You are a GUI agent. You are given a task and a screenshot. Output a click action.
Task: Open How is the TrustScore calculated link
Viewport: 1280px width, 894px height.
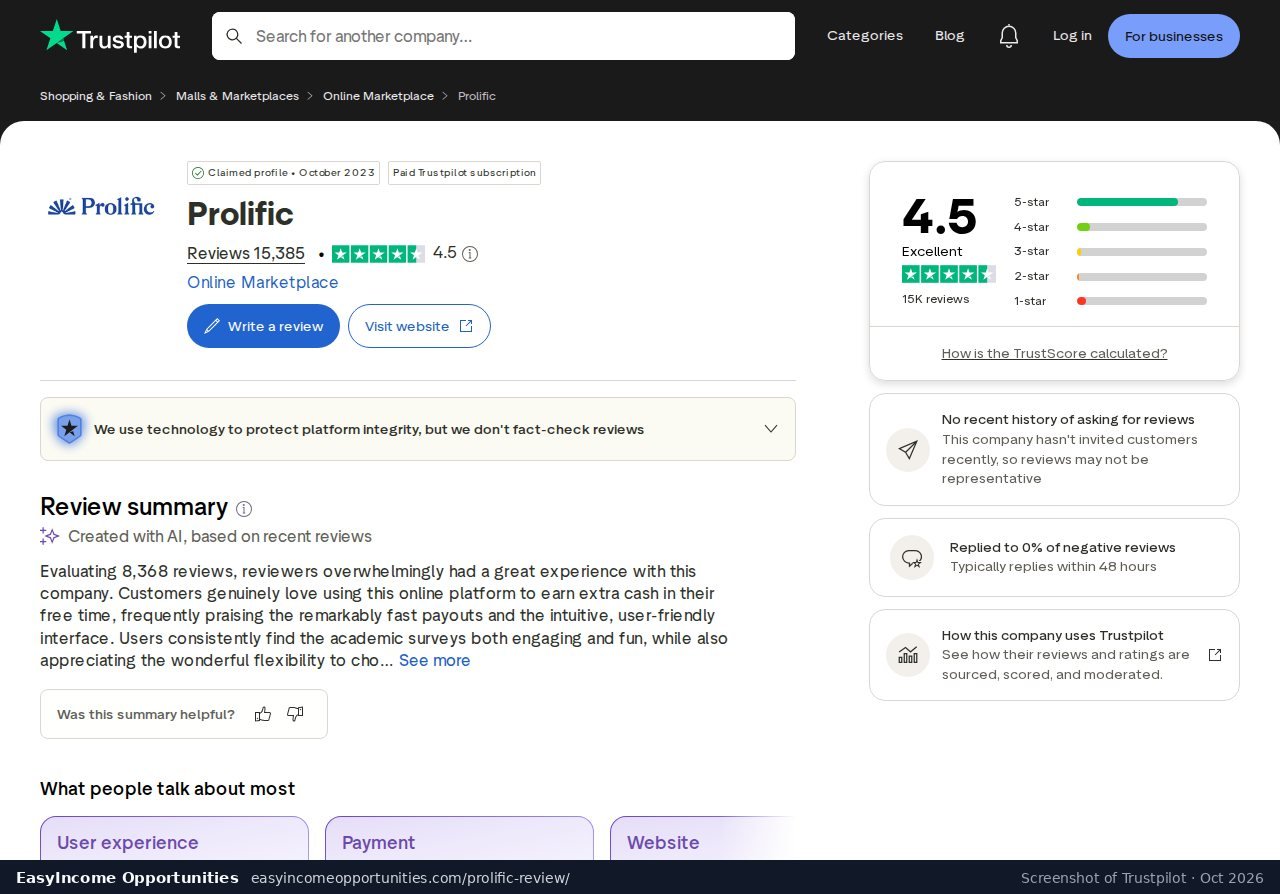1054,353
